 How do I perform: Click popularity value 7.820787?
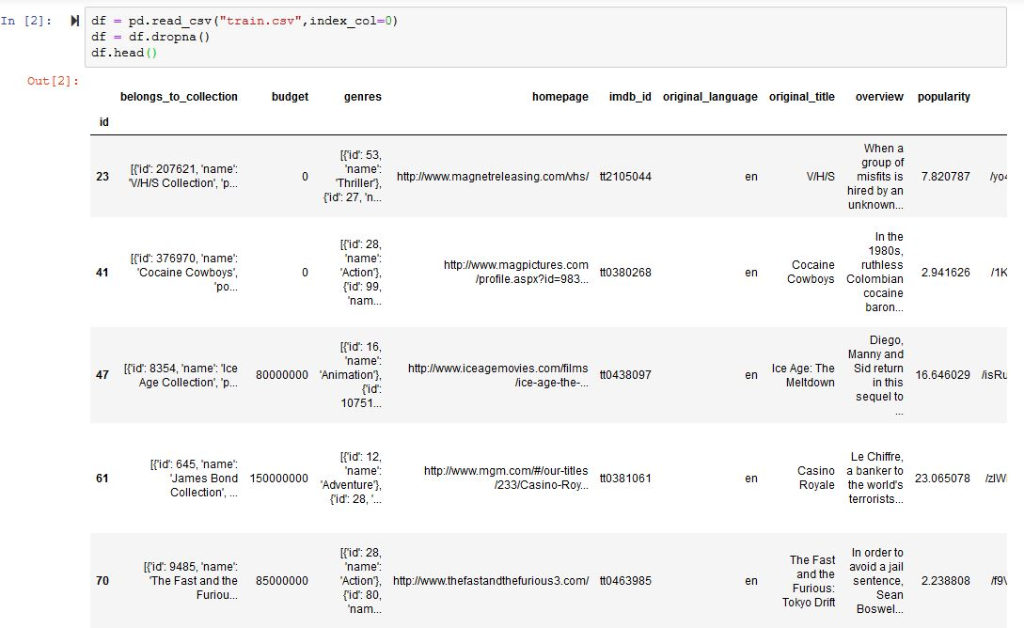click(x=946, y=176)
